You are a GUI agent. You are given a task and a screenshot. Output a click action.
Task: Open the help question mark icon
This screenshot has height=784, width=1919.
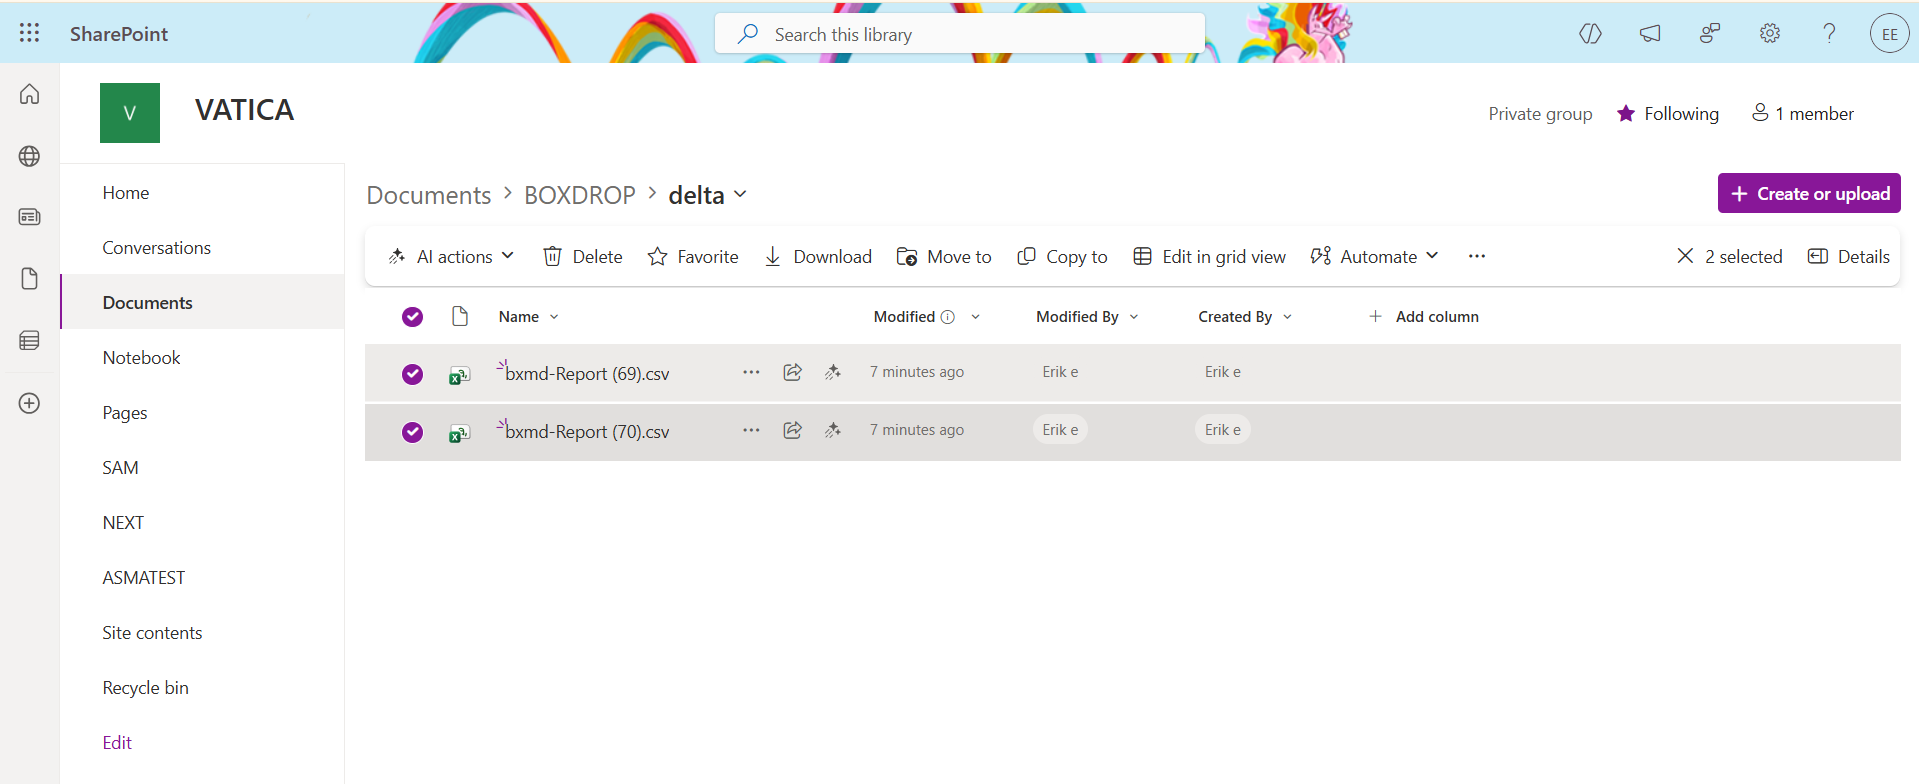[1829, 34]
